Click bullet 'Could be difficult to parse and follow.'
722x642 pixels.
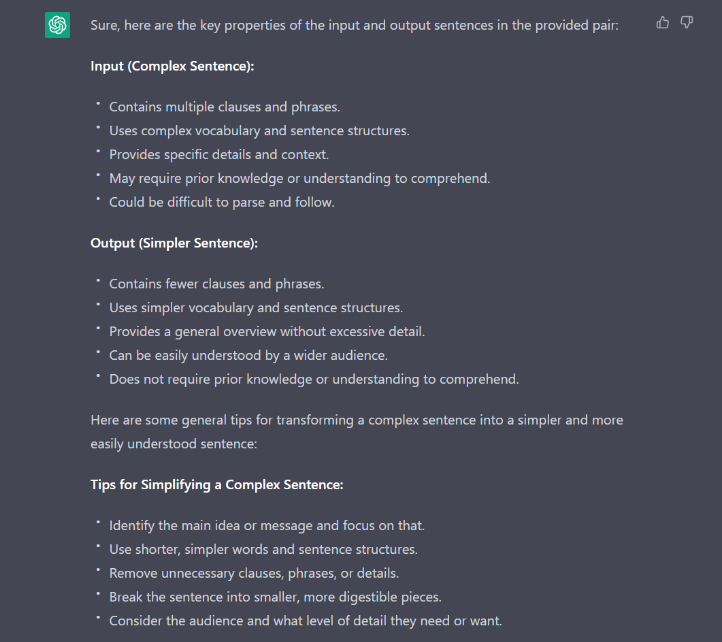(221, 202)
